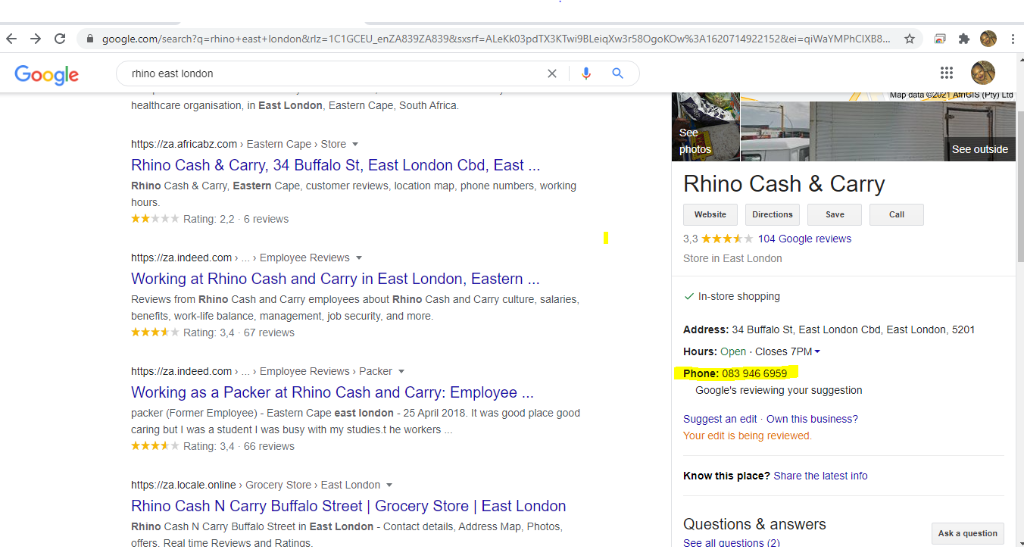Expand africabz result options arrow
1024x547 pixels.
click(x=355, y=144)
